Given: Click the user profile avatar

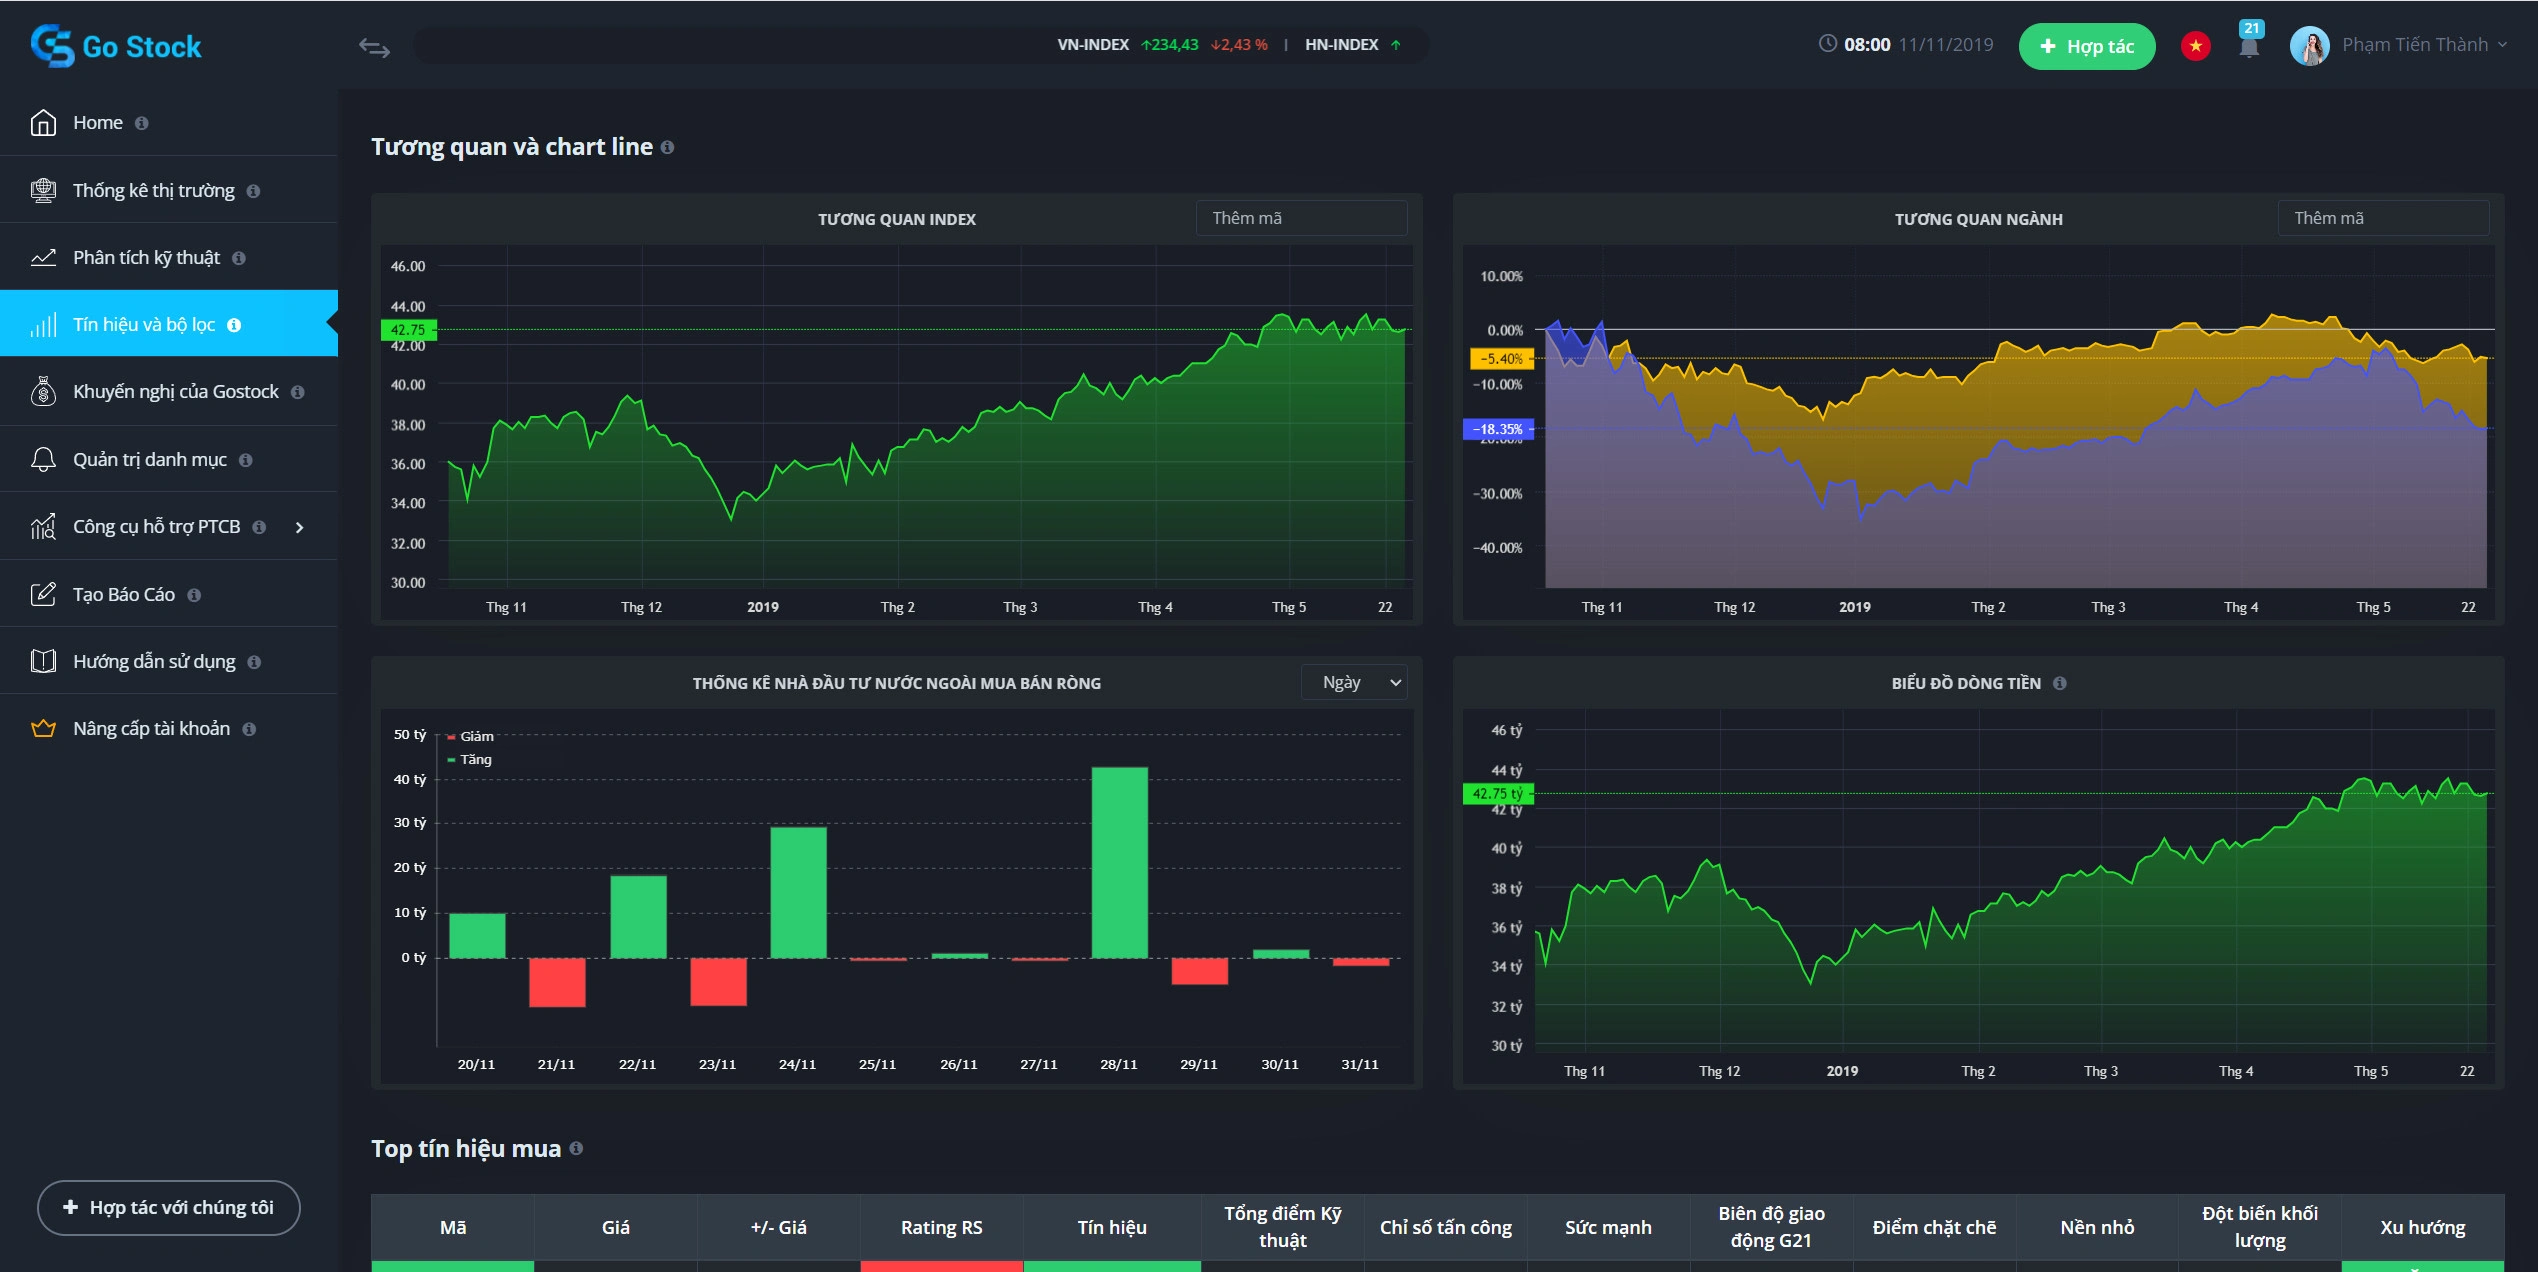Looking at the screenshot, I should pyautogui.click(x=2309, y=46).
